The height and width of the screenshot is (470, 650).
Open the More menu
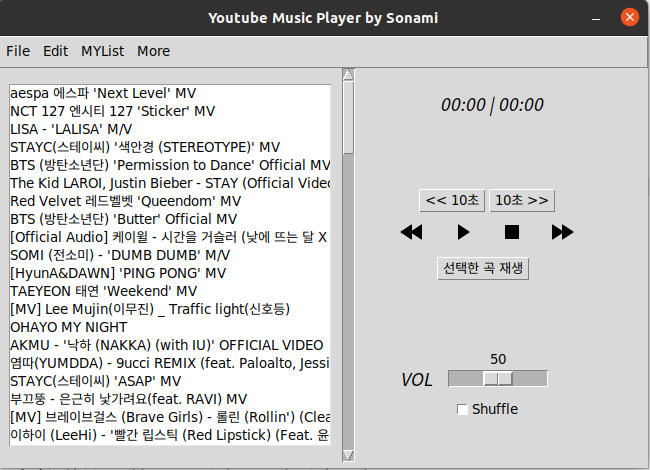[x=153, y=51]
